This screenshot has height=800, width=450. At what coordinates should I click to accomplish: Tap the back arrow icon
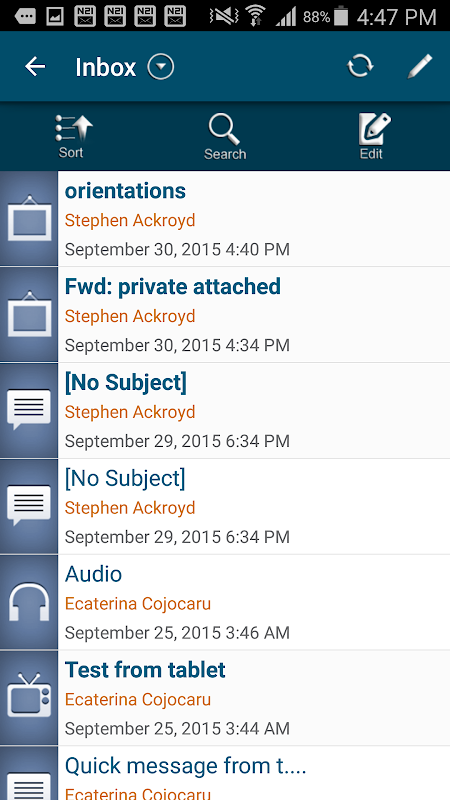35,66
